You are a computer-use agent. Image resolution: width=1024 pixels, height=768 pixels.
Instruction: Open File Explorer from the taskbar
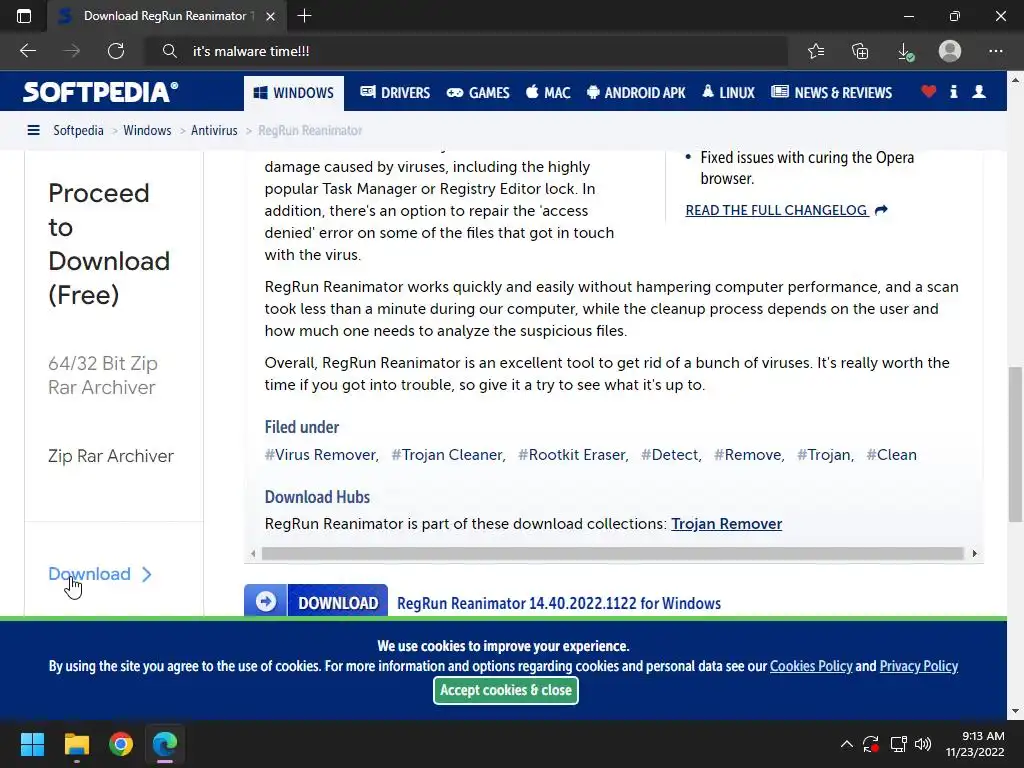tap(76, 744)
